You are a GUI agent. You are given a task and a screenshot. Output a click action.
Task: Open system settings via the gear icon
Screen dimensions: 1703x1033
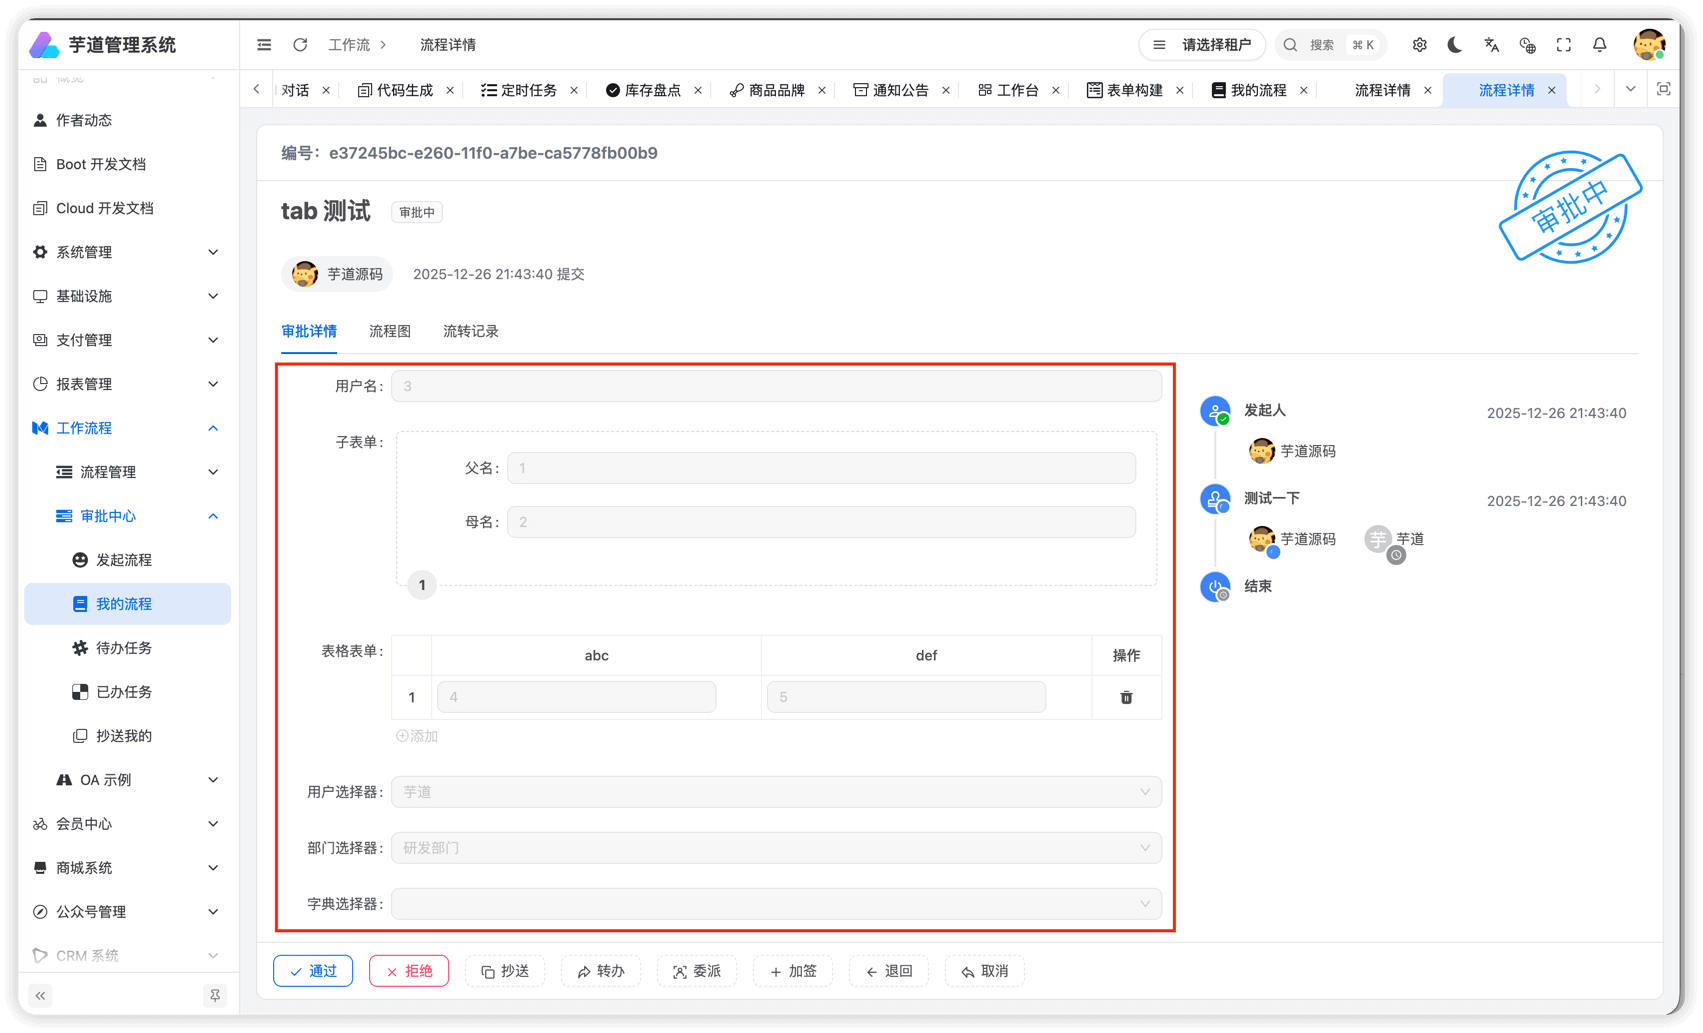point(1419,44)
